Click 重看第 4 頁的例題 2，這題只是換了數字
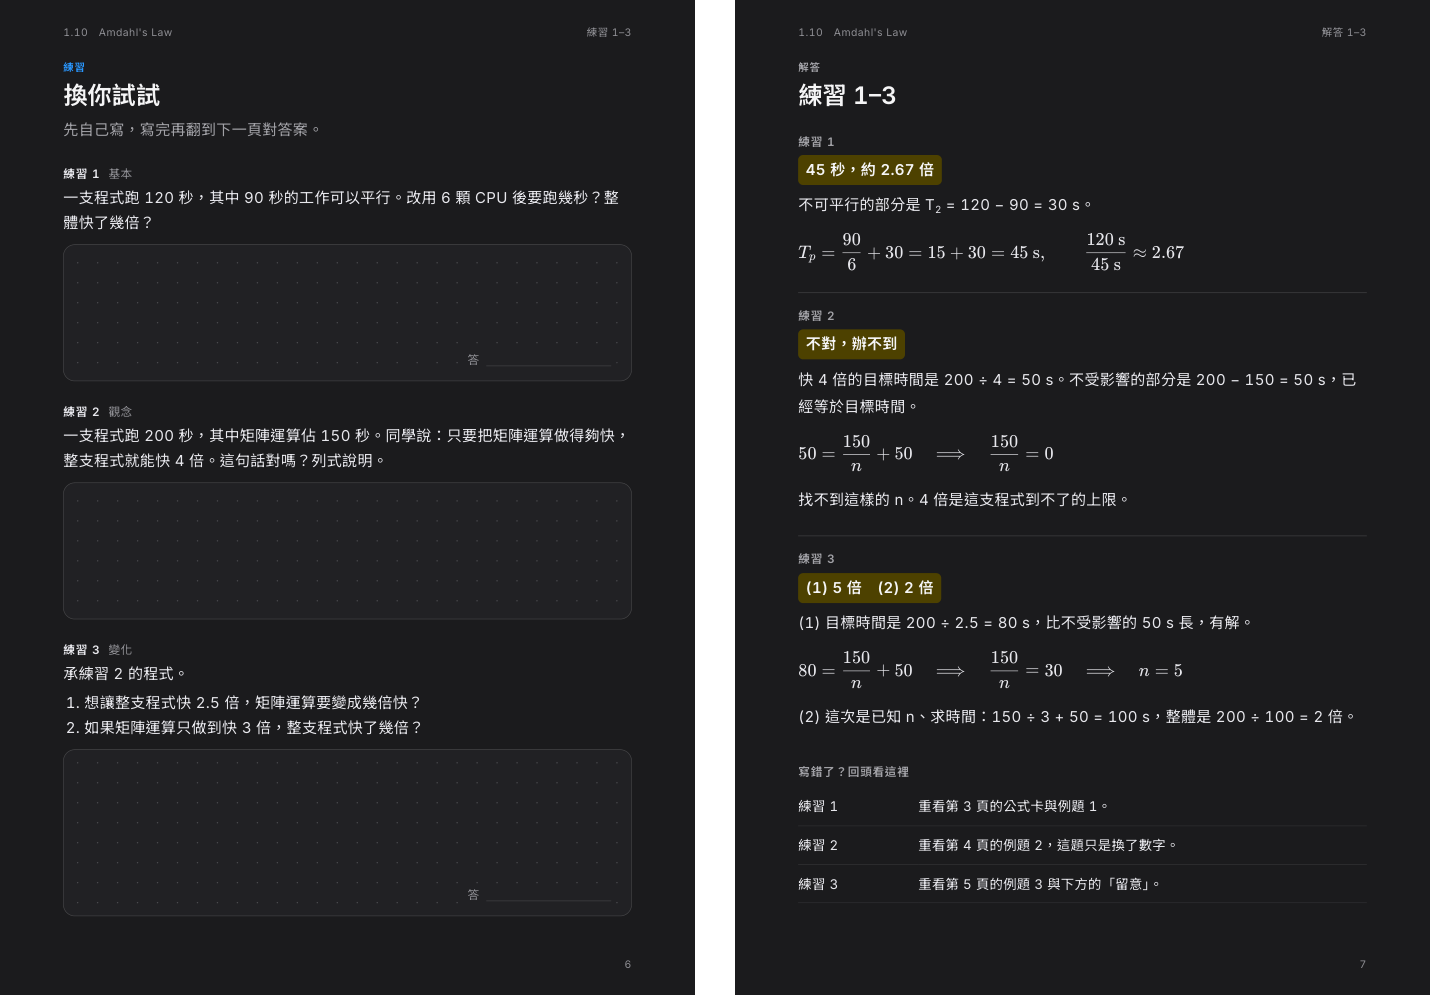 [x=1048, y=845]
